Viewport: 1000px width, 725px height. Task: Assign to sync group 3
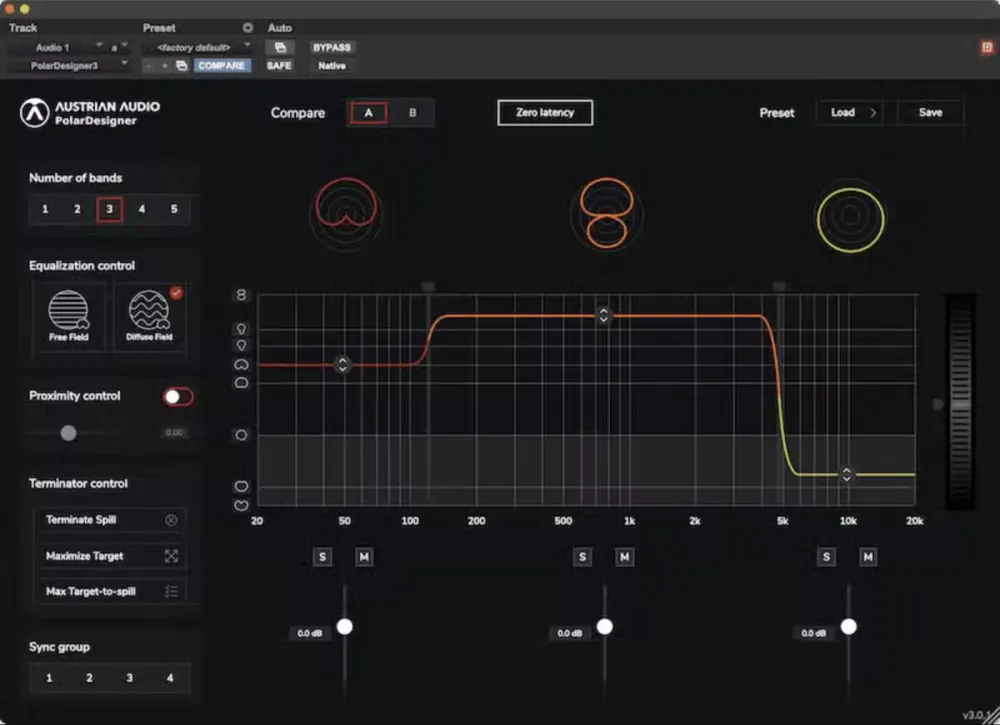click(129, 678)
